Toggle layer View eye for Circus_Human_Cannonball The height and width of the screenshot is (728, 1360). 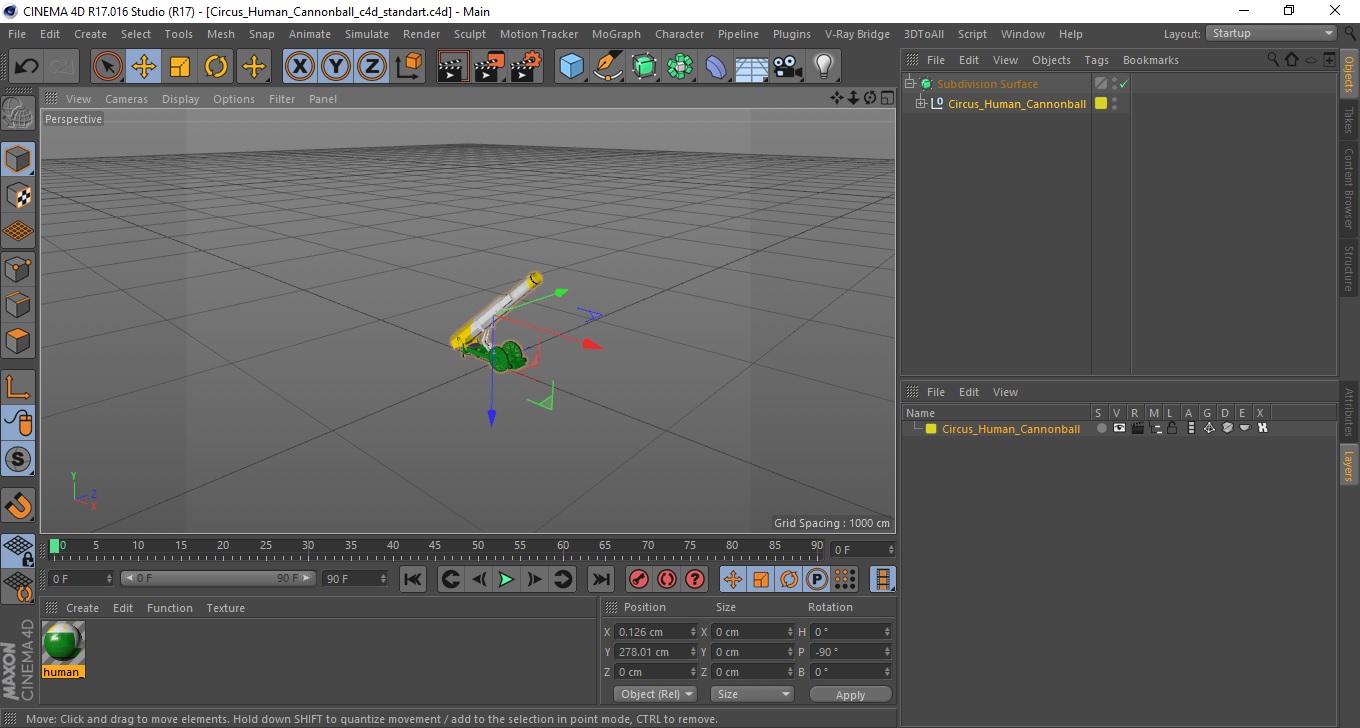click(x=1119, y=428)
